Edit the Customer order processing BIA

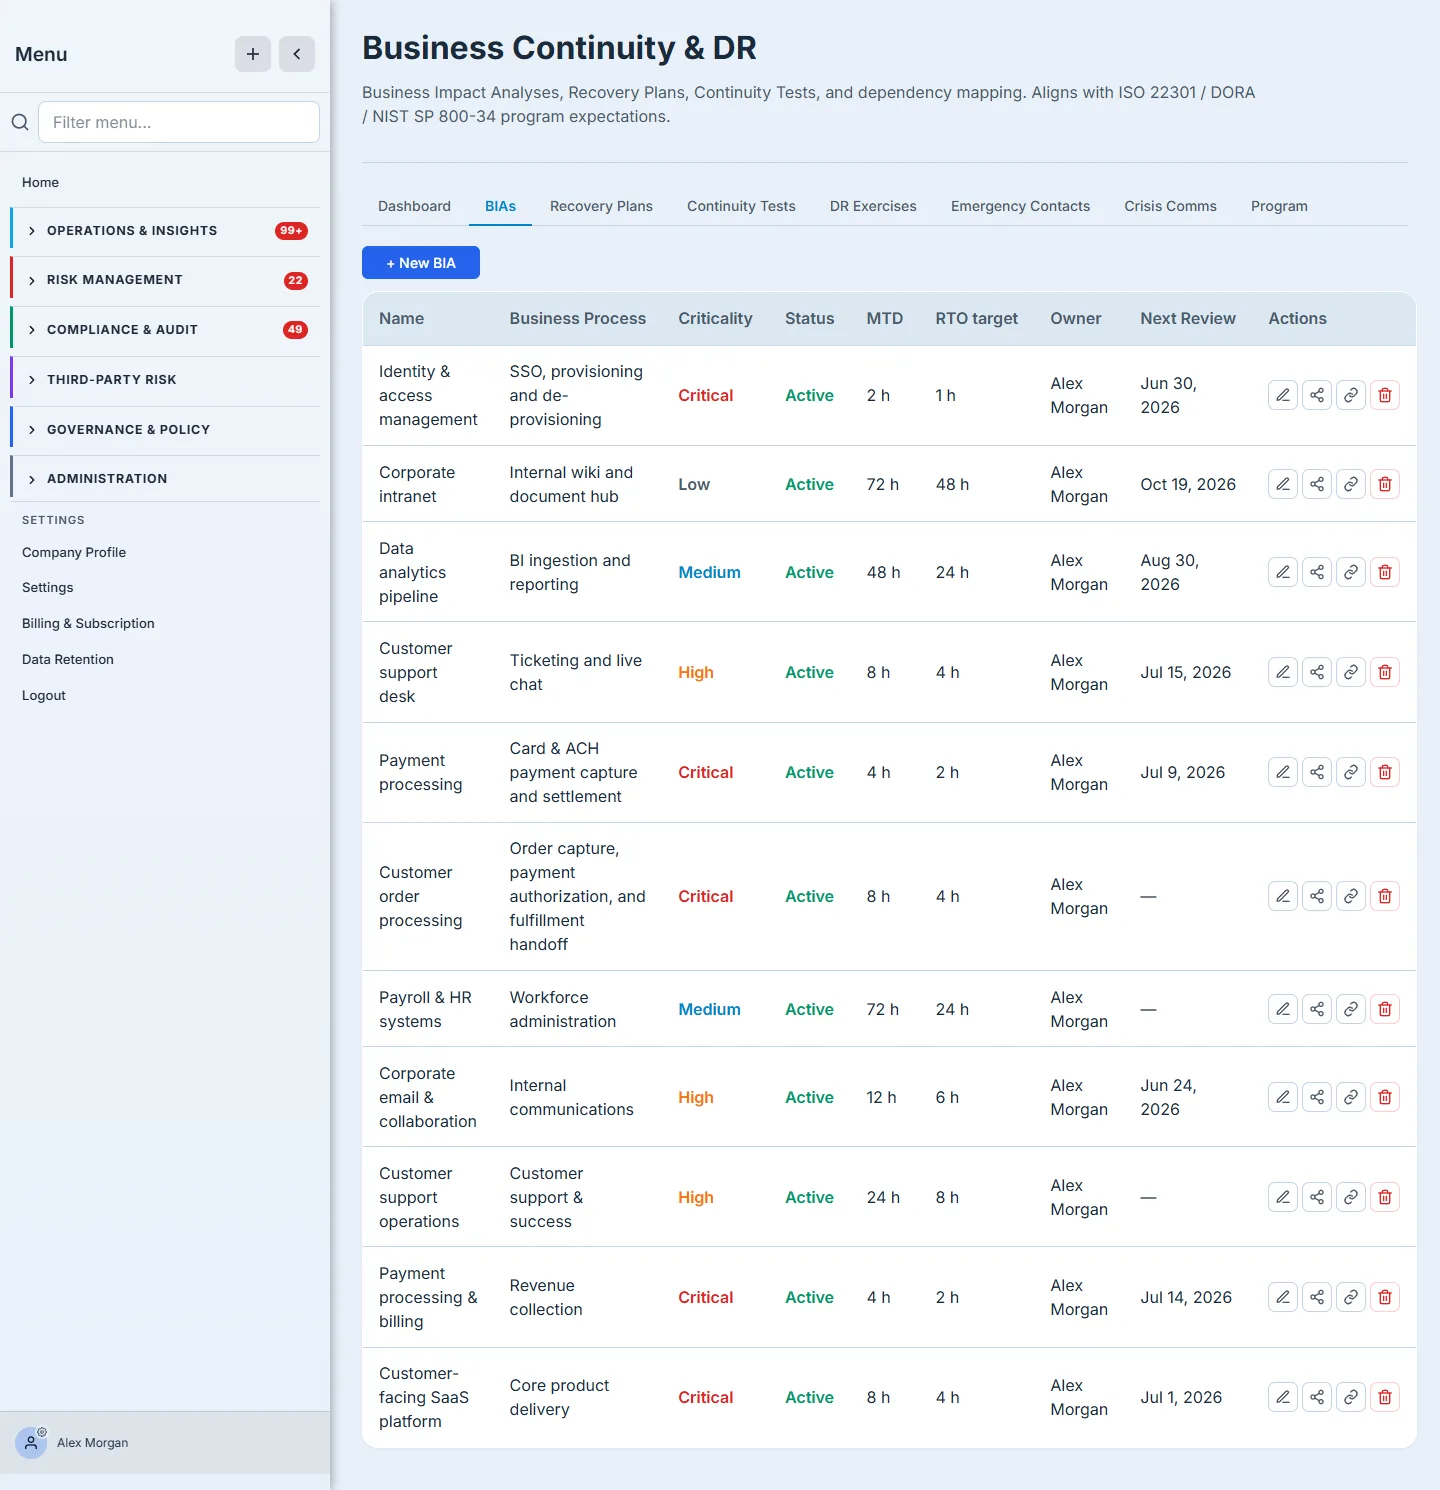1283,896
